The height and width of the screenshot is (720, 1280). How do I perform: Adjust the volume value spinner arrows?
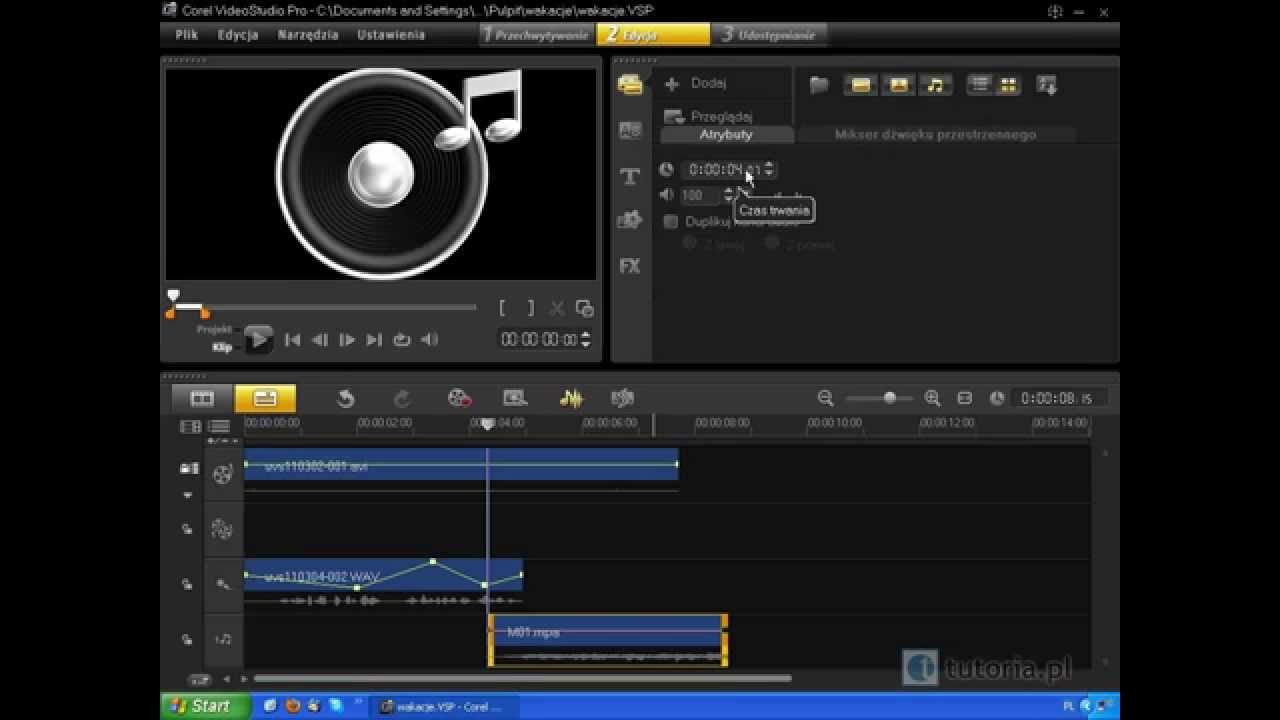pyautogui.click(x=728, y=195)
